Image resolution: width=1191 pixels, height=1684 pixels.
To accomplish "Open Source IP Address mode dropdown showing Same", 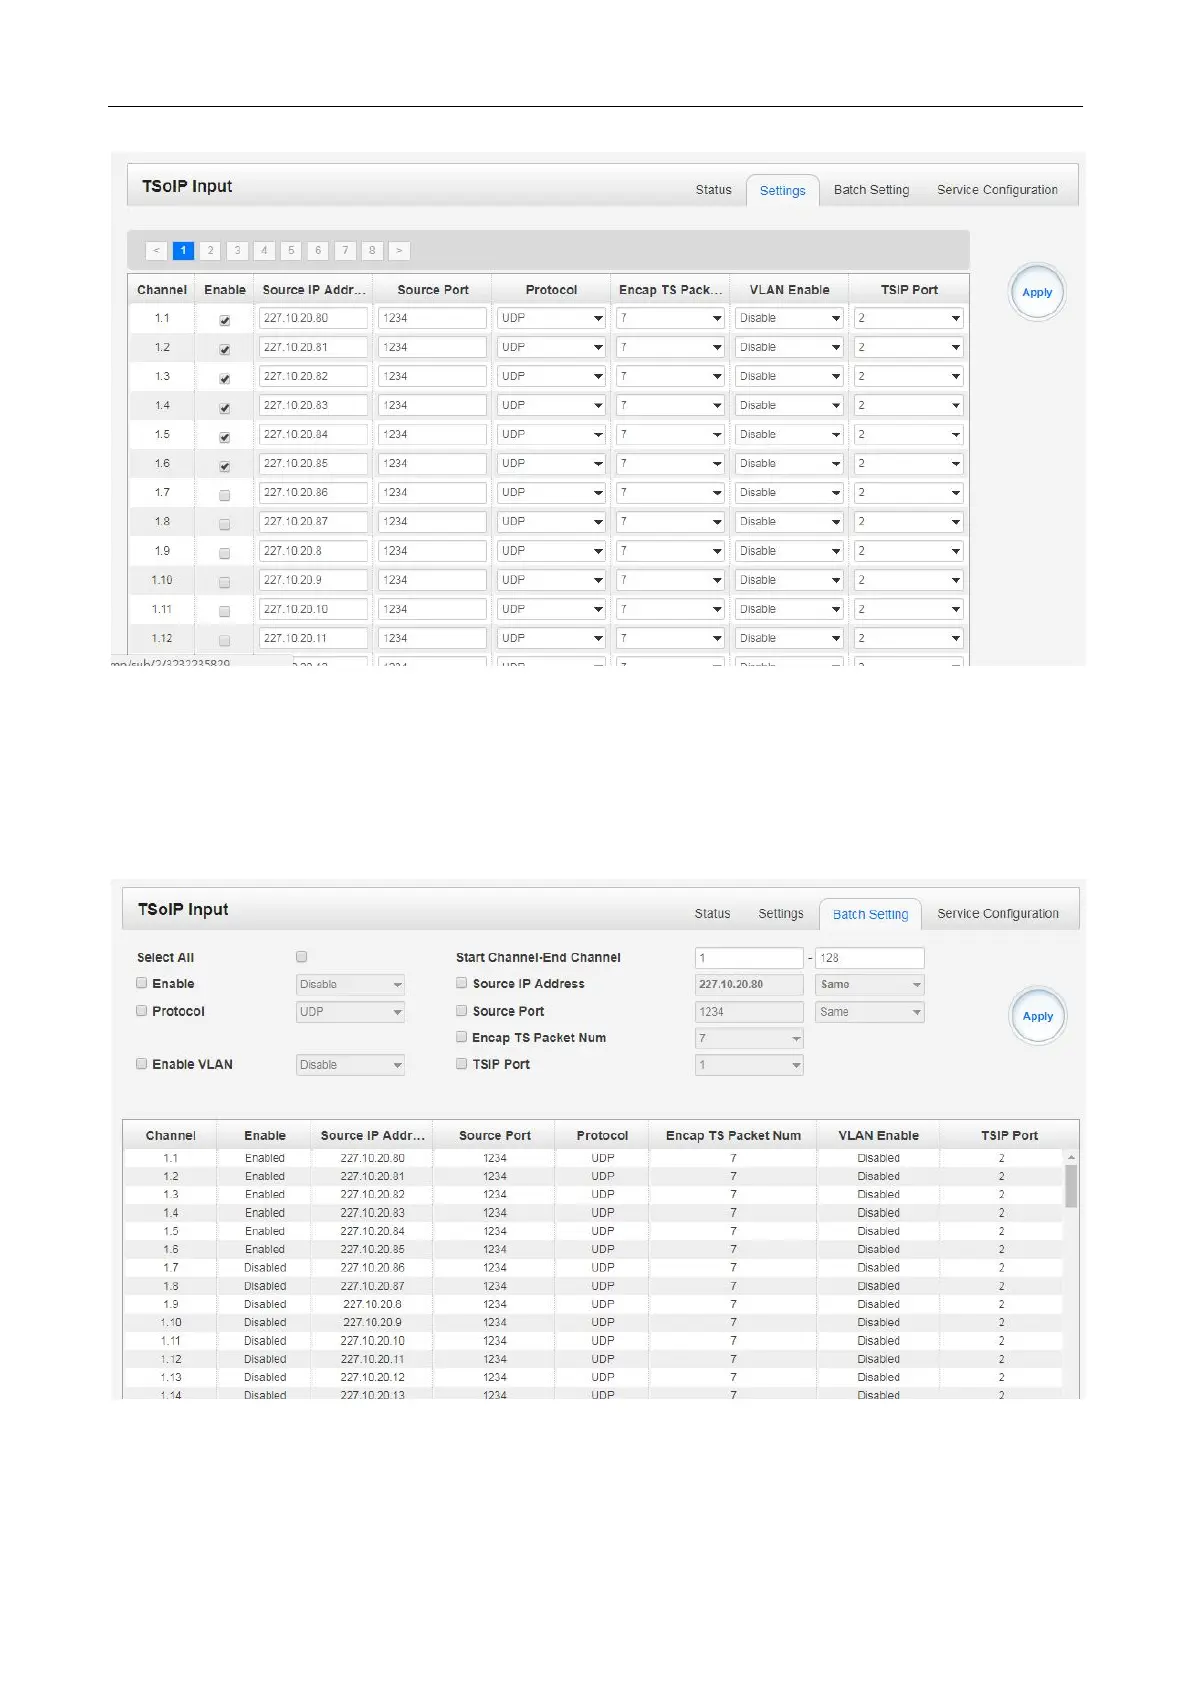I will [870, 985].
